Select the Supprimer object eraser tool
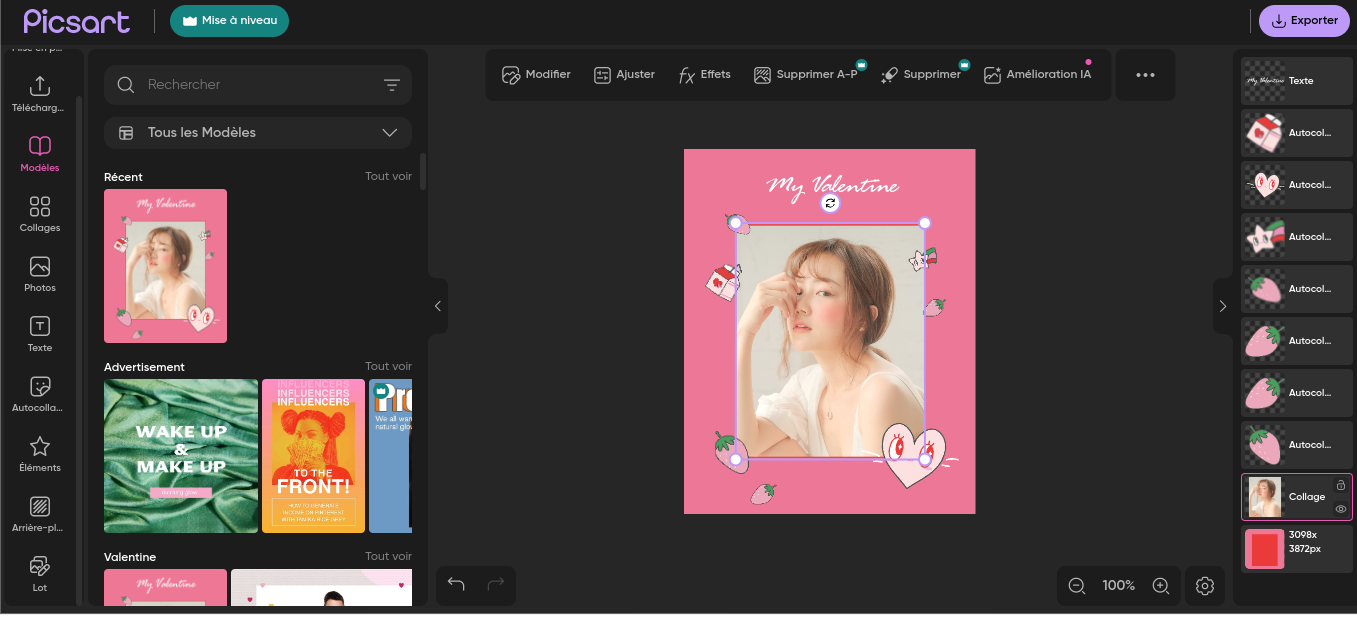The height and width of the screenshot is (617, 1357). (x=921, y=75)
